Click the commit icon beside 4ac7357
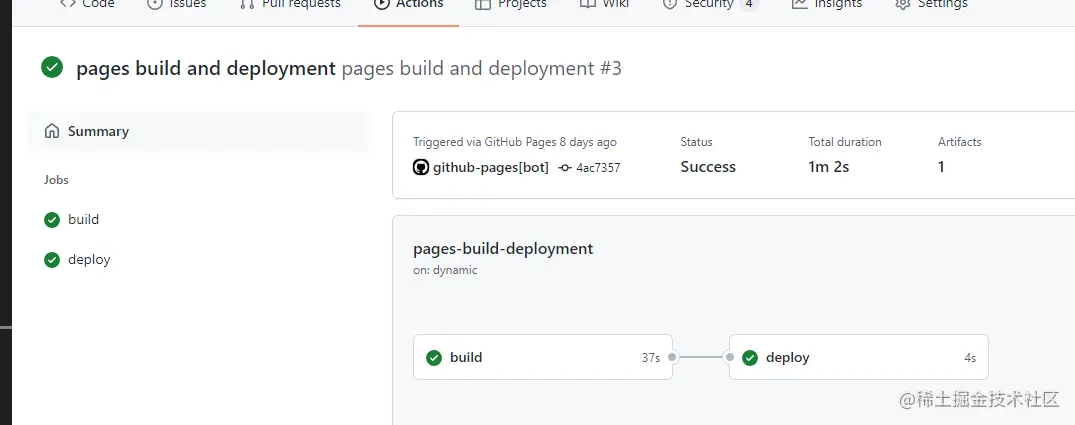The image size is (1075, 425). 565,168
